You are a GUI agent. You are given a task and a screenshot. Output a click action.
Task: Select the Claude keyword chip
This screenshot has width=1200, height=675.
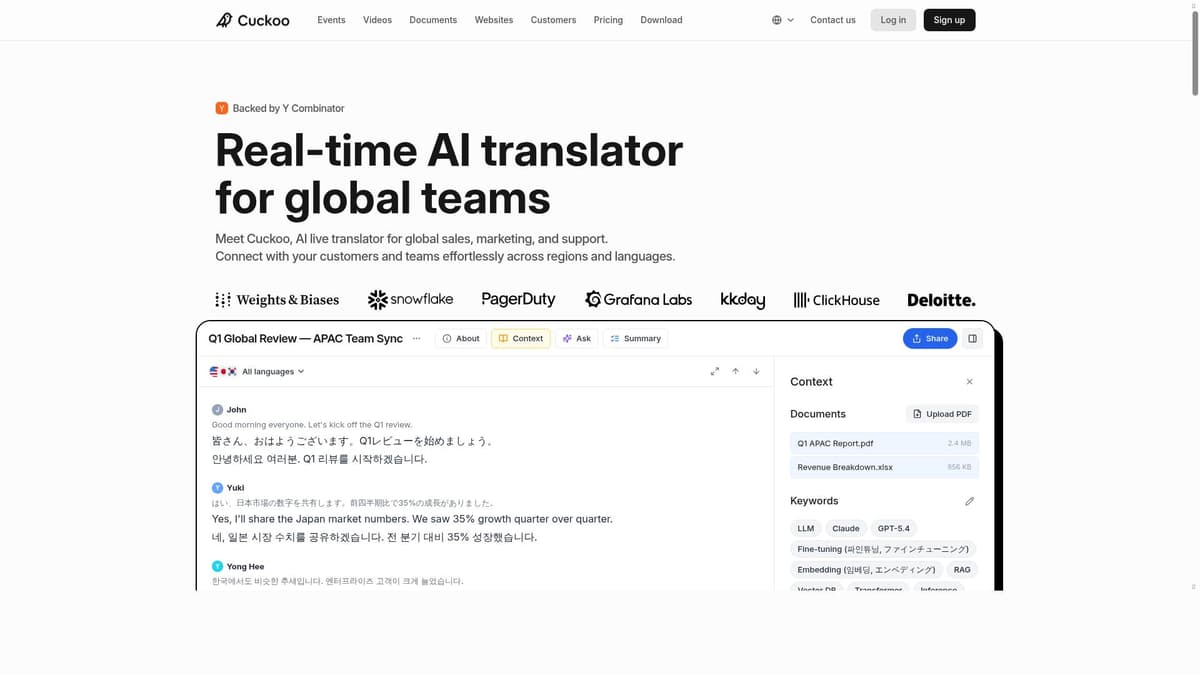[846, 528]
